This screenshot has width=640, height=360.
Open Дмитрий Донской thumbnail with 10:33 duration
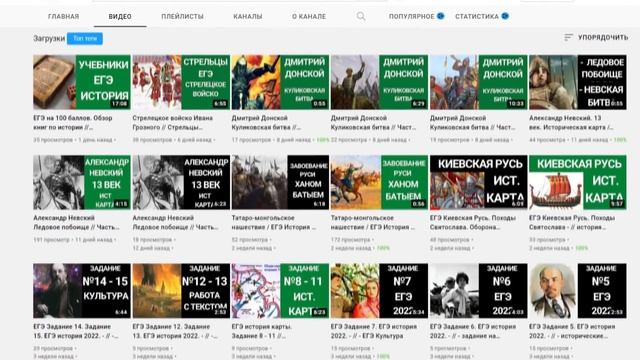[x=479, y=82]
